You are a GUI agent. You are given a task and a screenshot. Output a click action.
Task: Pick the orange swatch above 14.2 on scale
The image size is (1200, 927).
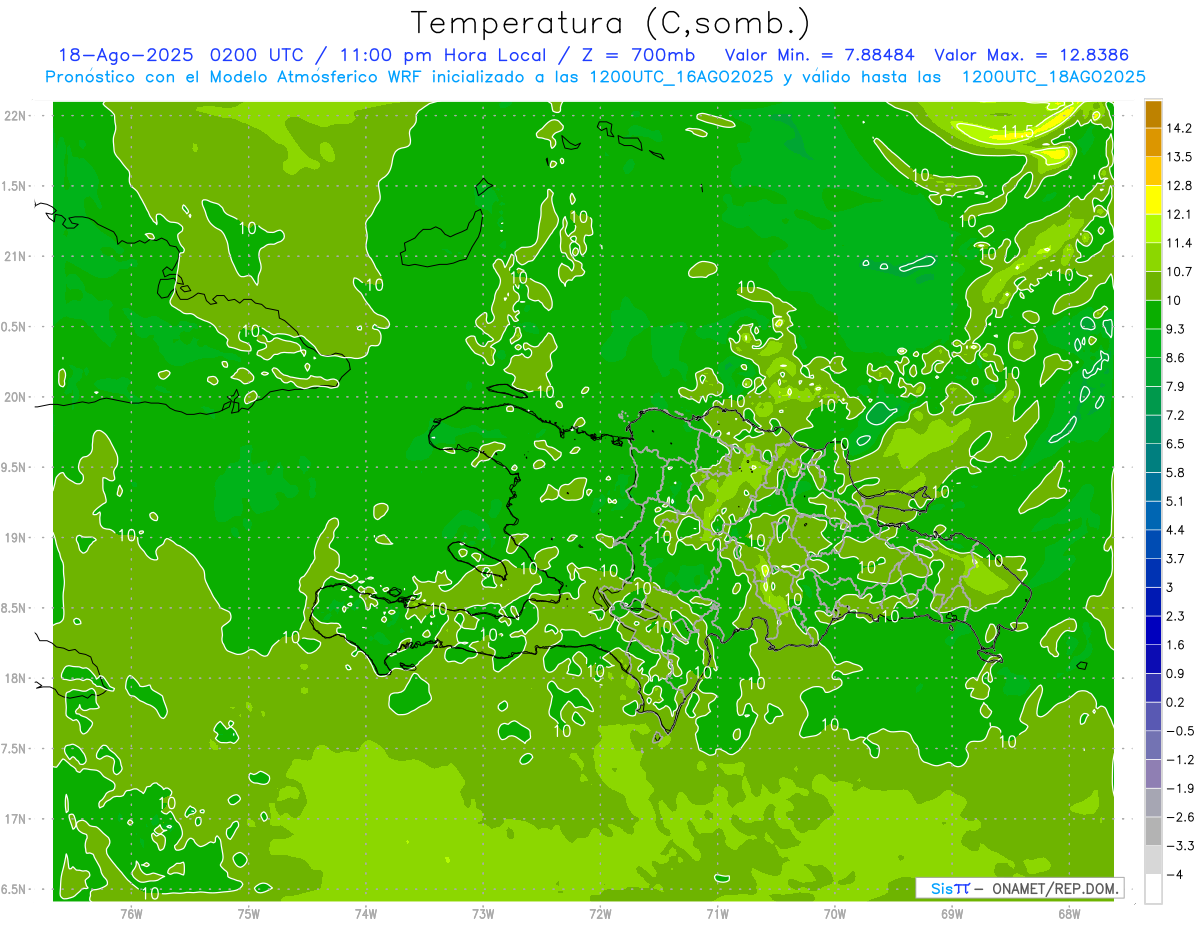[x=1153, y=113]
